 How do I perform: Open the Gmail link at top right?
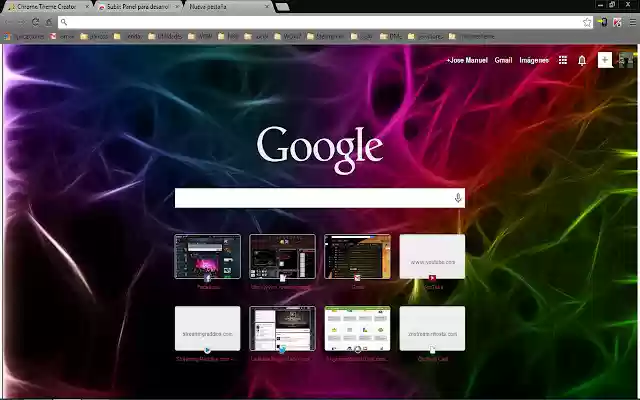503,60
